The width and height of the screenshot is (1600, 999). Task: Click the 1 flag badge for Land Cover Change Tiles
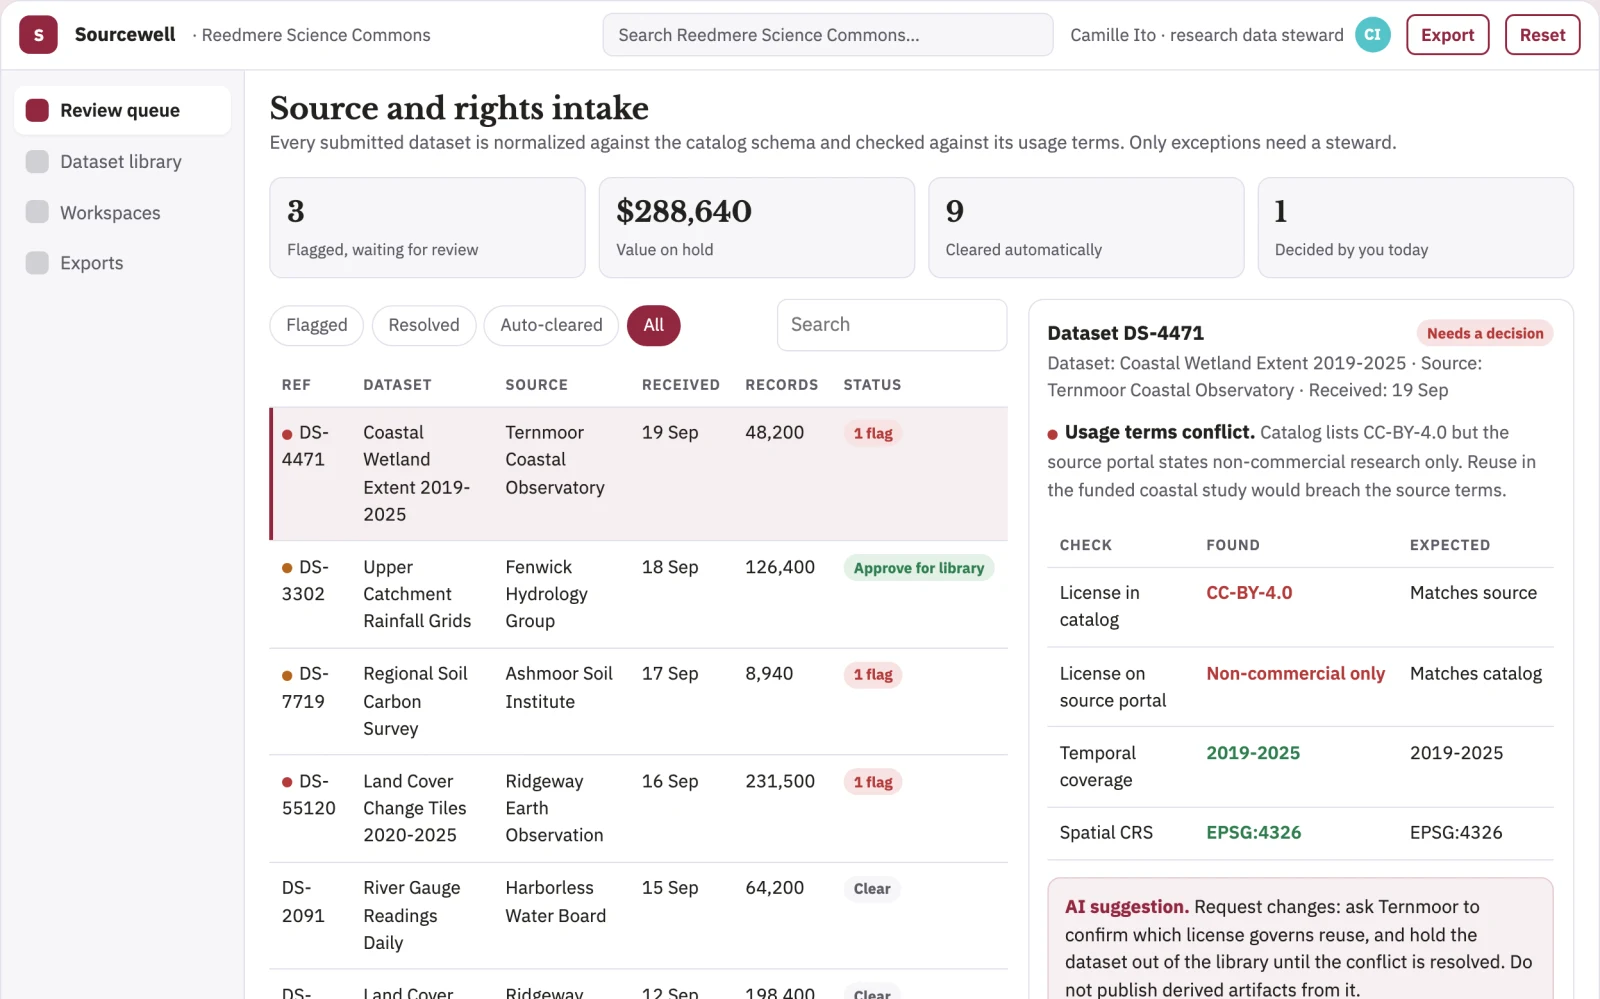tap(873, 782)
